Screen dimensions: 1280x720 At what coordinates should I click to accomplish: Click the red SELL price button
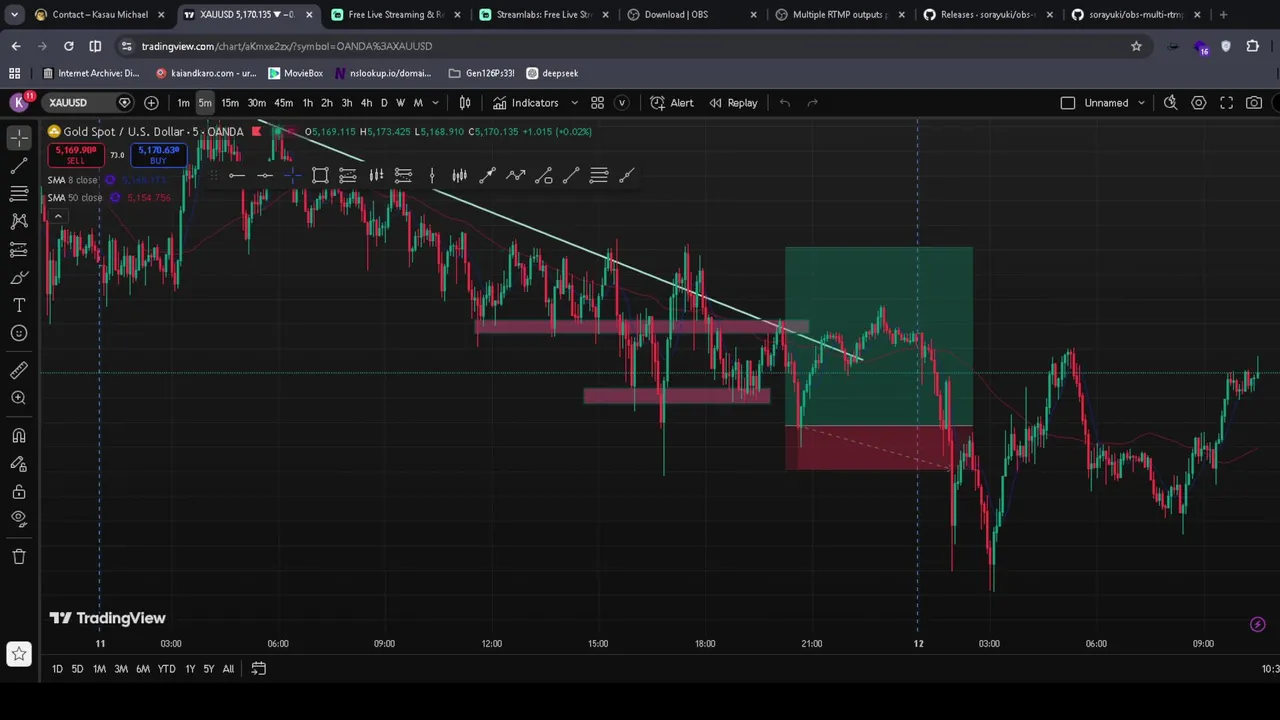(x=76, y=155)
